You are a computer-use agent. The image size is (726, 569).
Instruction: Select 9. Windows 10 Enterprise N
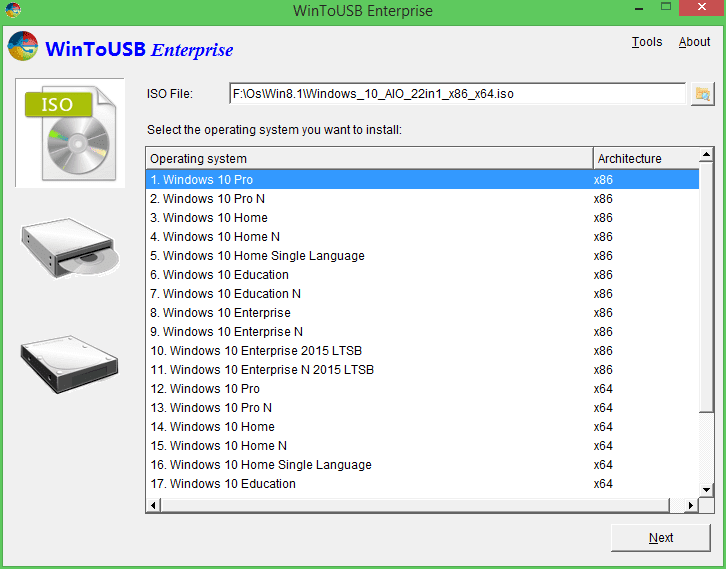[x=422, y=331]
